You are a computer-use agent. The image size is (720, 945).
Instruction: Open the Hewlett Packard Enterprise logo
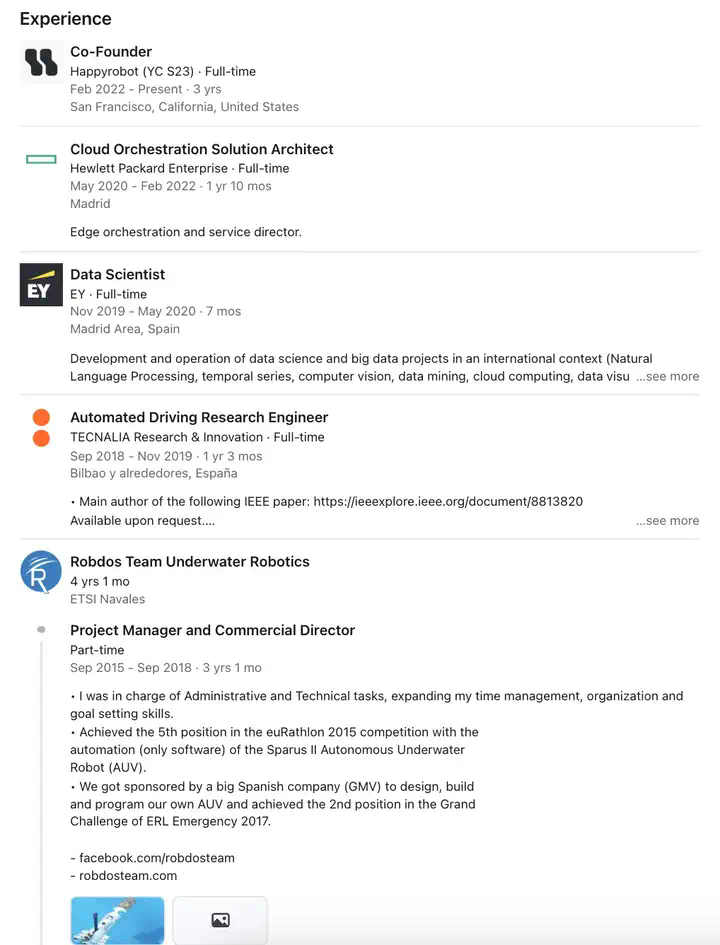click(x=41, y=159)
